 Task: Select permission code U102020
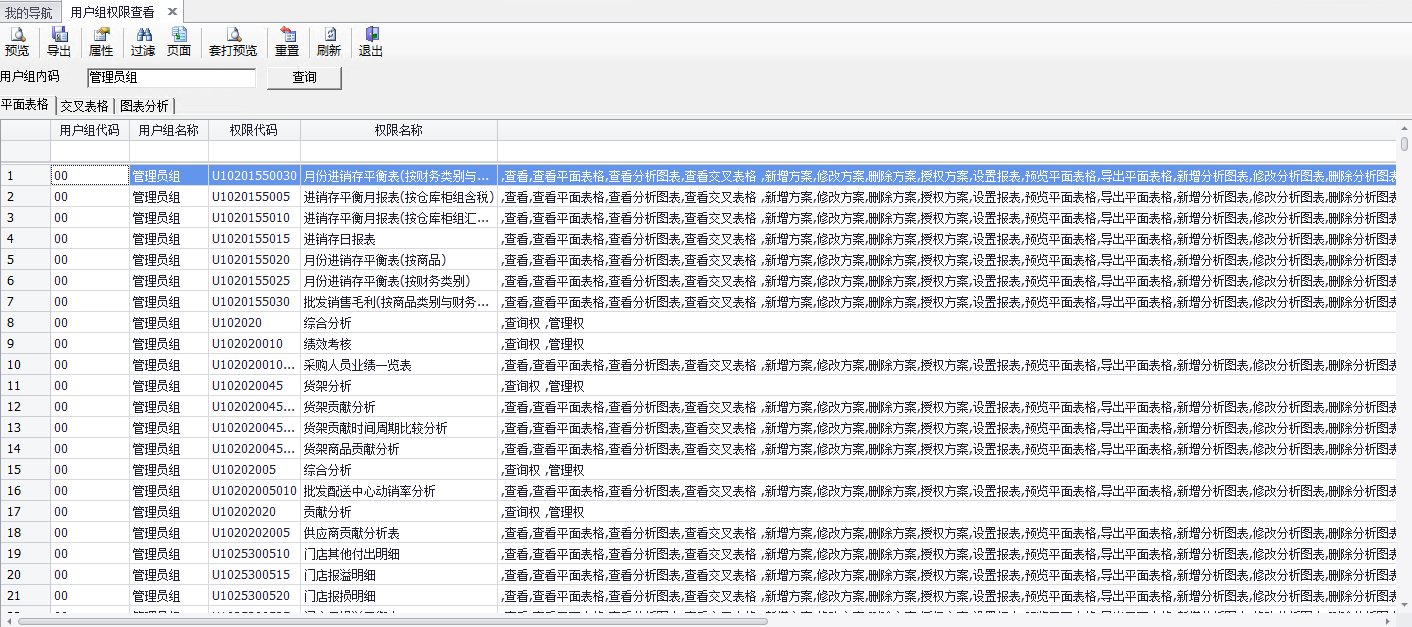click(254, 323)
